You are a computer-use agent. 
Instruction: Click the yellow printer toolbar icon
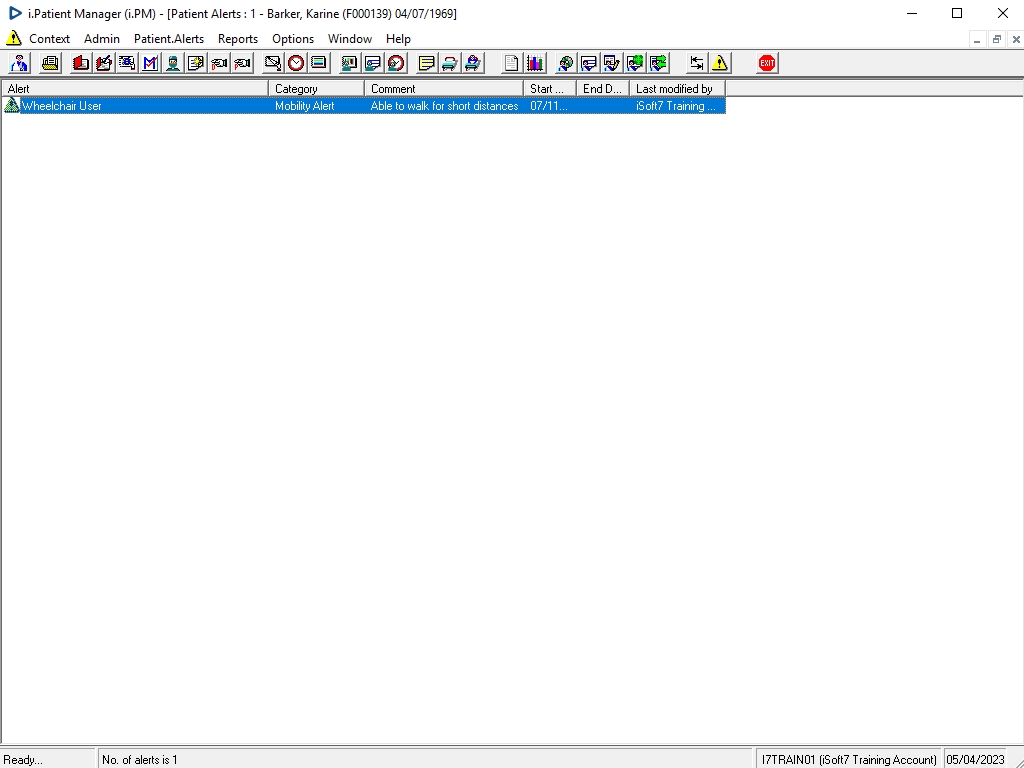(x=50, y=63)
